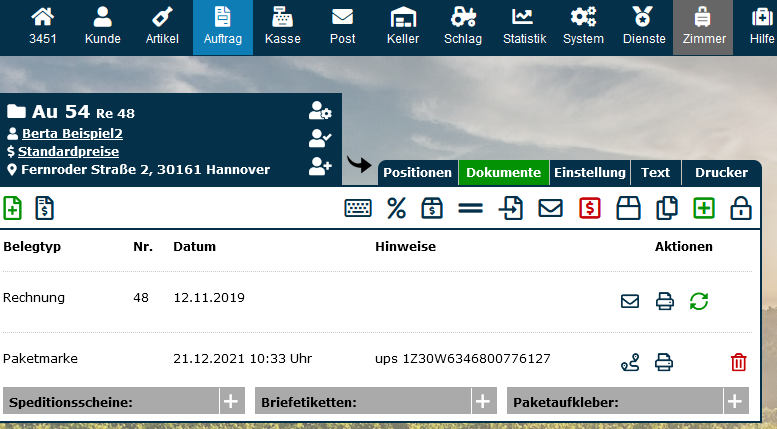The width and height of the screenshot is (777, 429).
Task: Click the copy documents icon
Action: click(667, 208)
